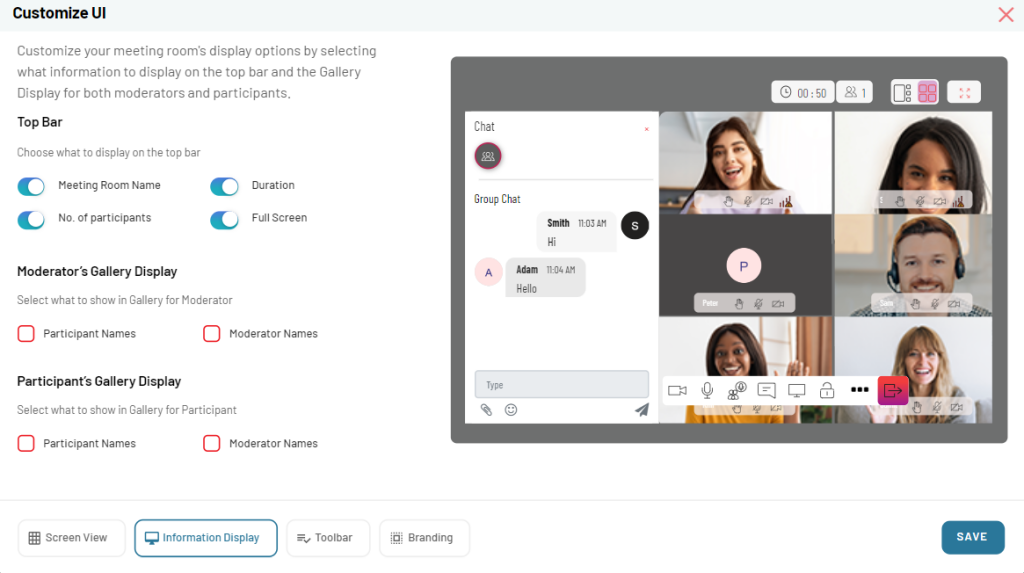Image resolution: width=1024 pixels, height=573 pixels.
Task: Click the meeting duration timer 00:50
Action: (803, 92)
